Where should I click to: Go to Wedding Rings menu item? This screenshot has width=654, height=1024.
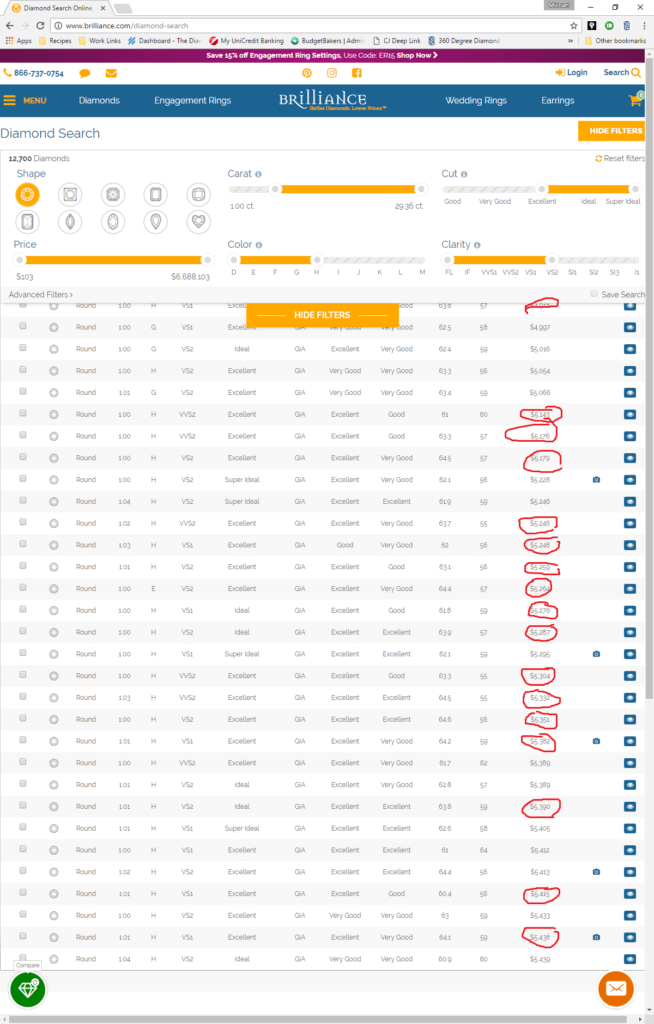point(476,101)
